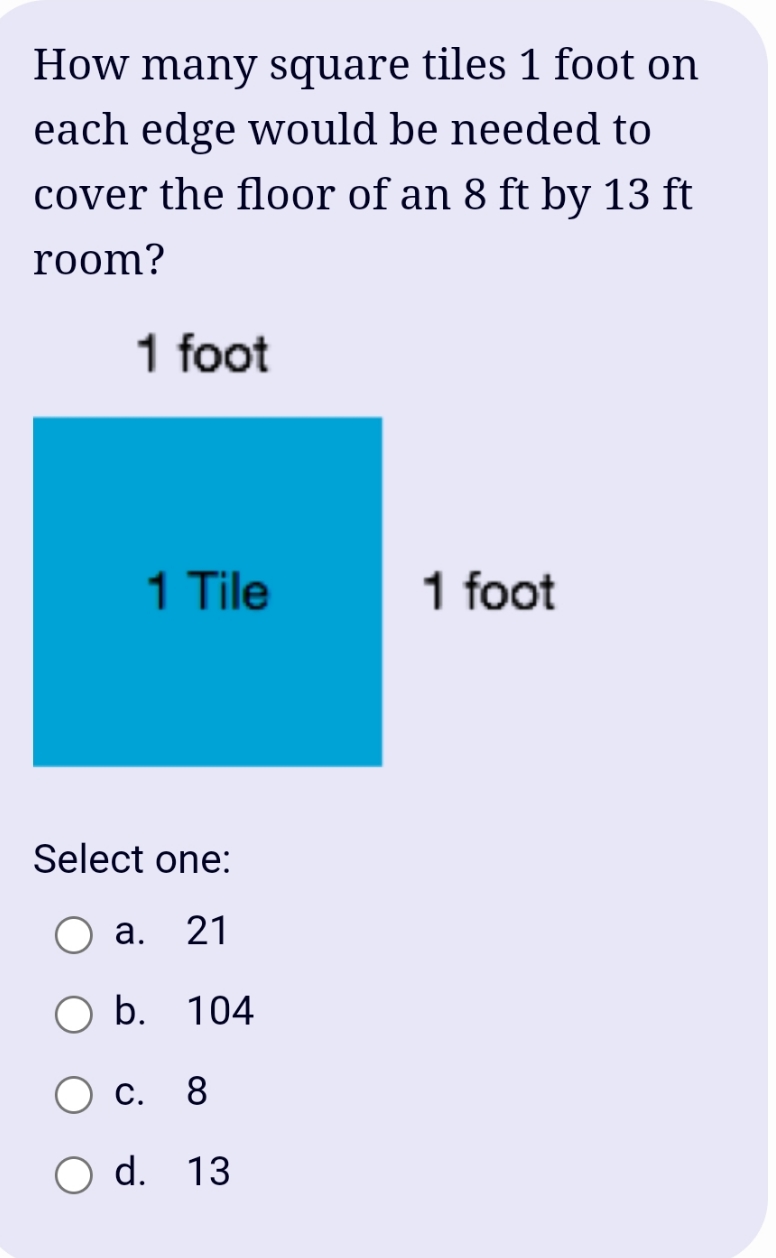This screenshot has height=1258, width=776.
Task: Click the '1 foot' label beside the tile
Action: tap(489, 593)
